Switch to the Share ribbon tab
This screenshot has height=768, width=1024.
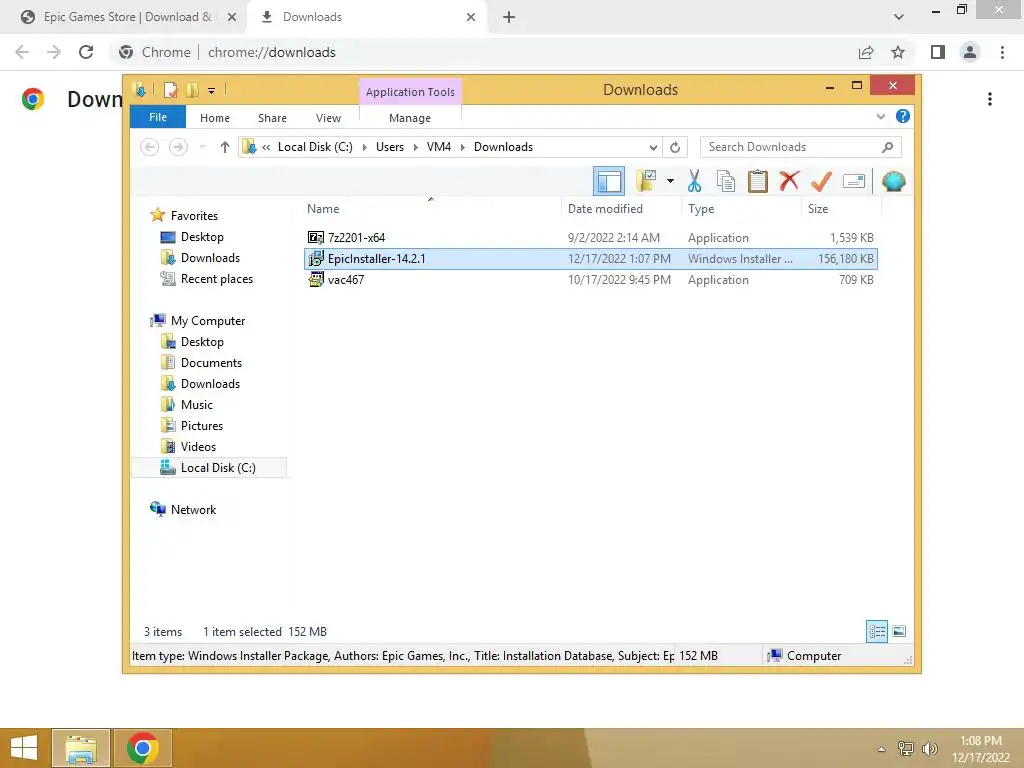tap(272, 118)
